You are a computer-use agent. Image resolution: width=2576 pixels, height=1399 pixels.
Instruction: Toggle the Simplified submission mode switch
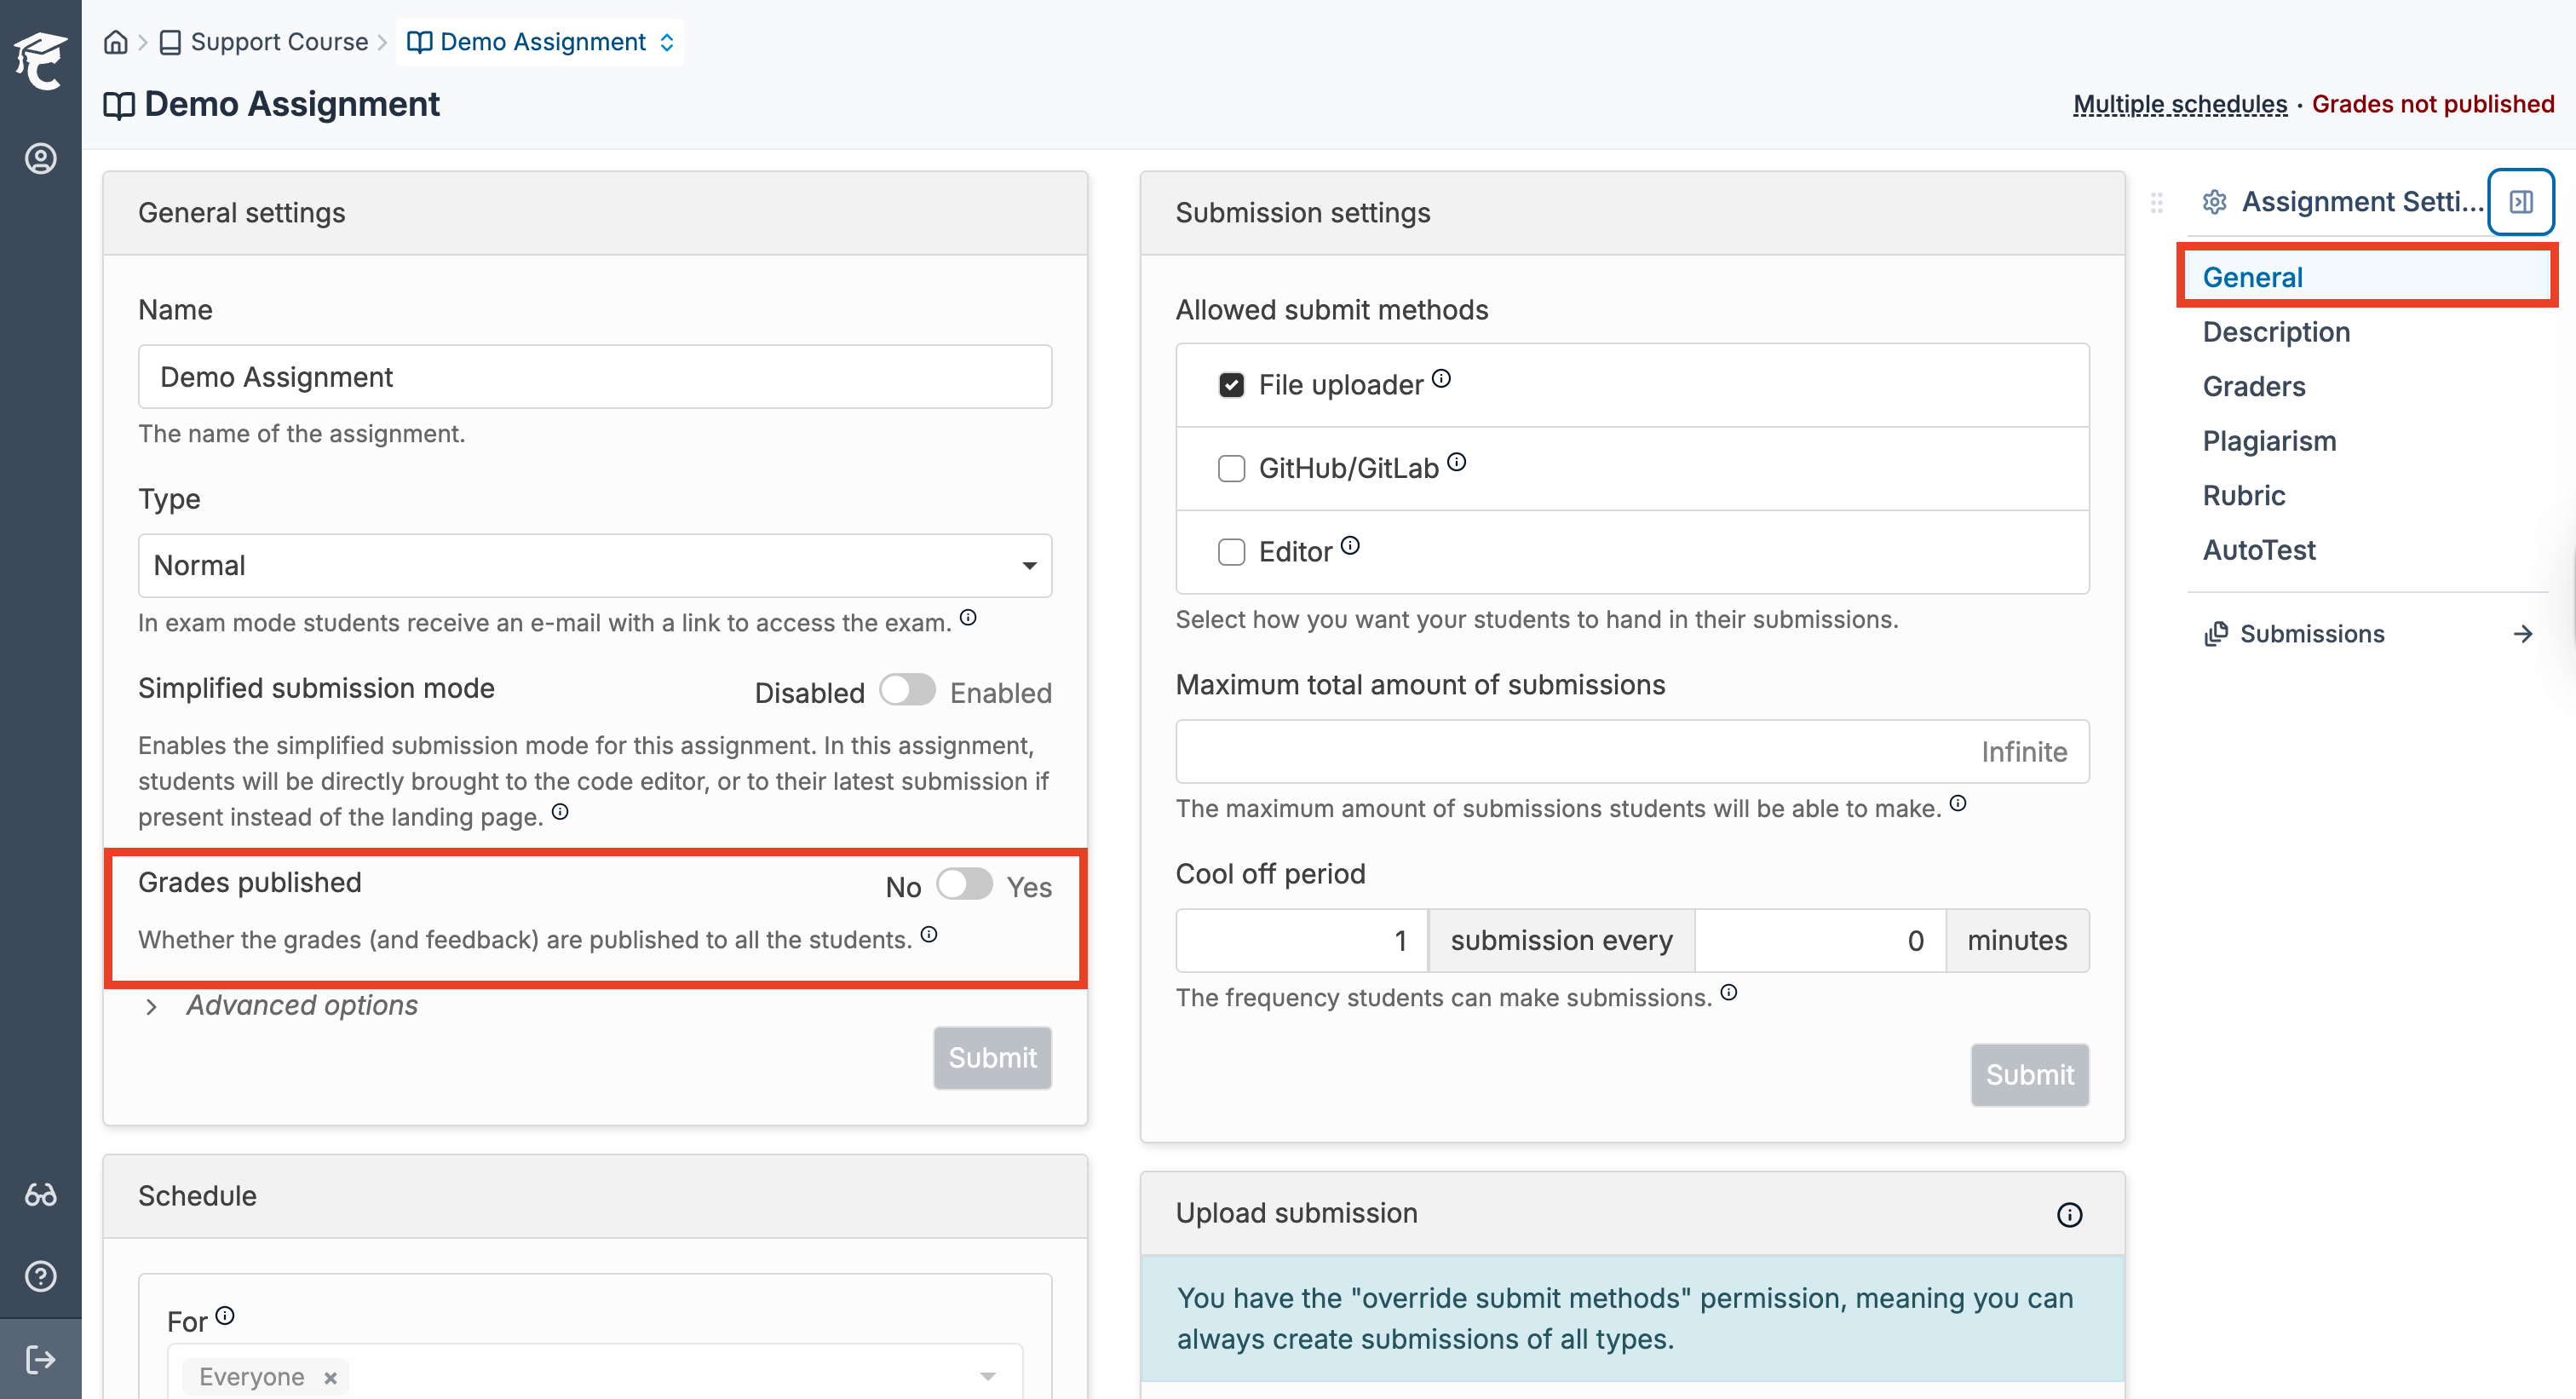point(907,691)
